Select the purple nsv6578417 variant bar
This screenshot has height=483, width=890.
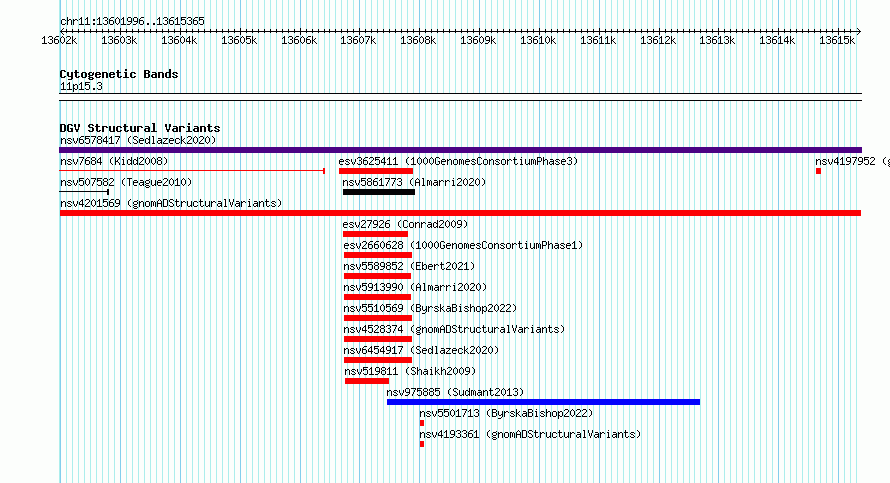(460, 150)
